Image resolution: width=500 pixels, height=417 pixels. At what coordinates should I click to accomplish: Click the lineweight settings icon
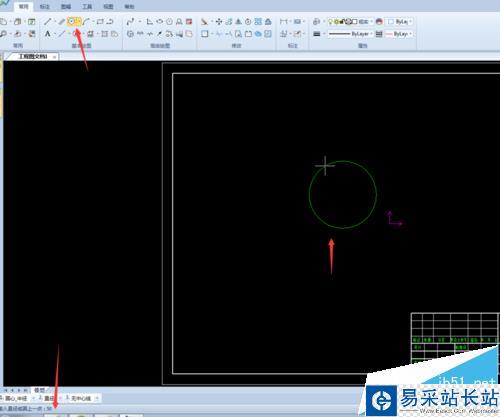(317, 34)
